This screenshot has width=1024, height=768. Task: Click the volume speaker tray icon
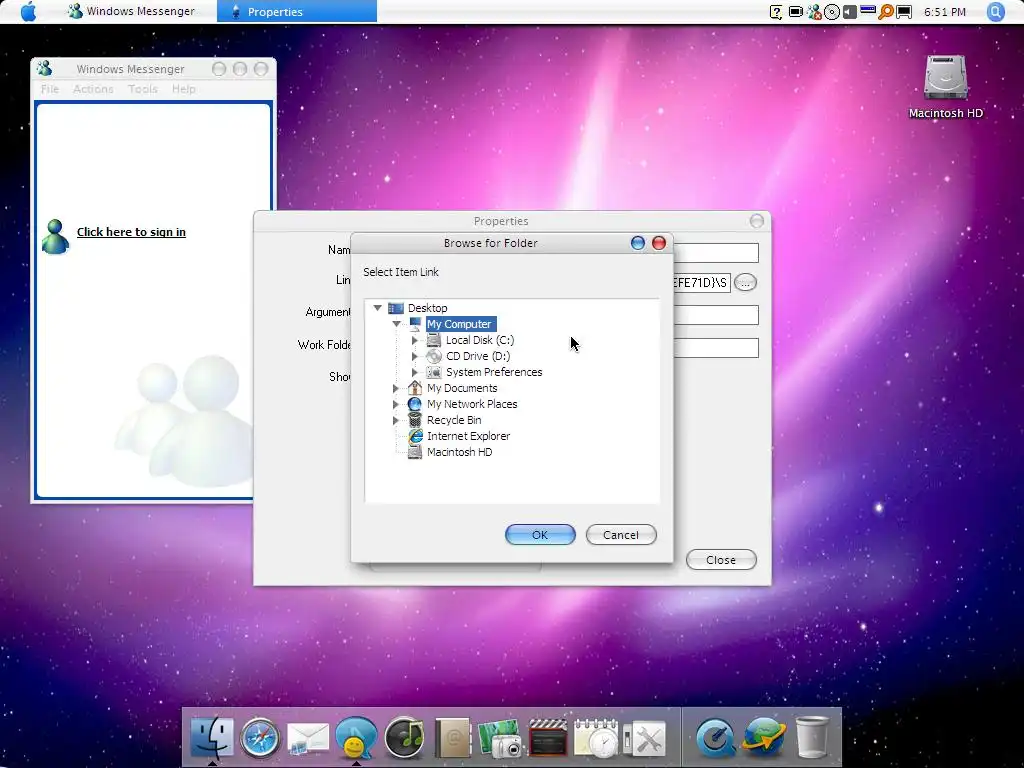[849, 12]
